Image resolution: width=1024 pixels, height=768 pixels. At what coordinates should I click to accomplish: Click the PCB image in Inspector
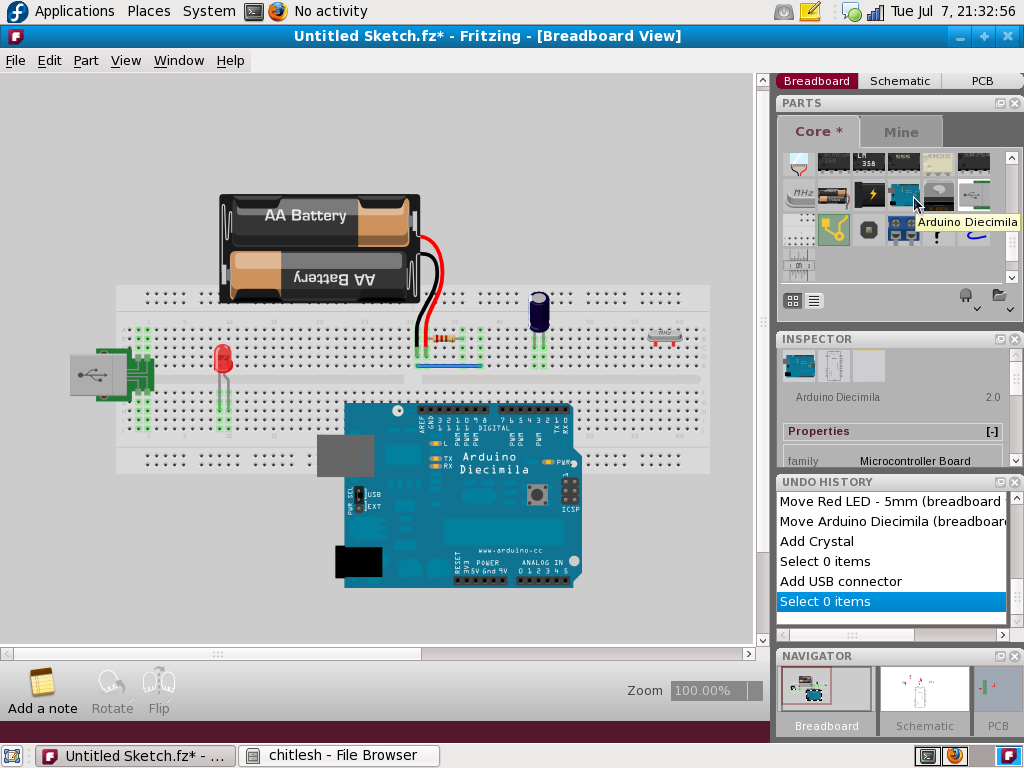click(x=869, y=366)
